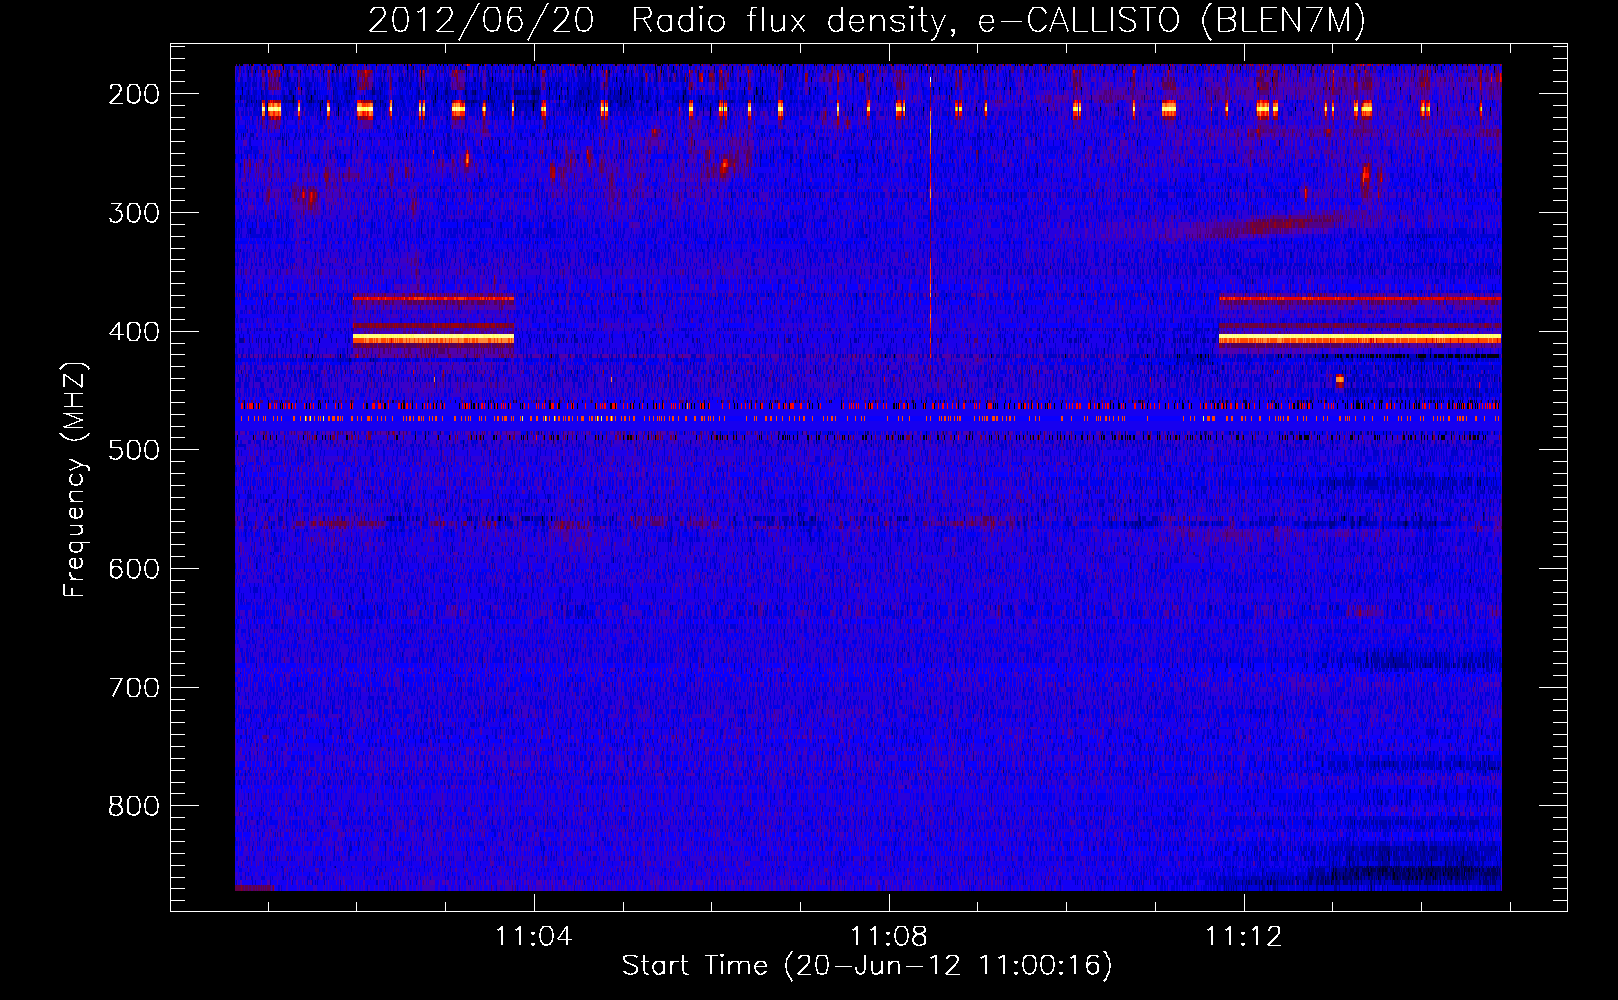Viewport: 1618px width, 1000px height.
Task: Click the 700 frequency tick label
Action: pyautogui.click(x=134, y=688)
